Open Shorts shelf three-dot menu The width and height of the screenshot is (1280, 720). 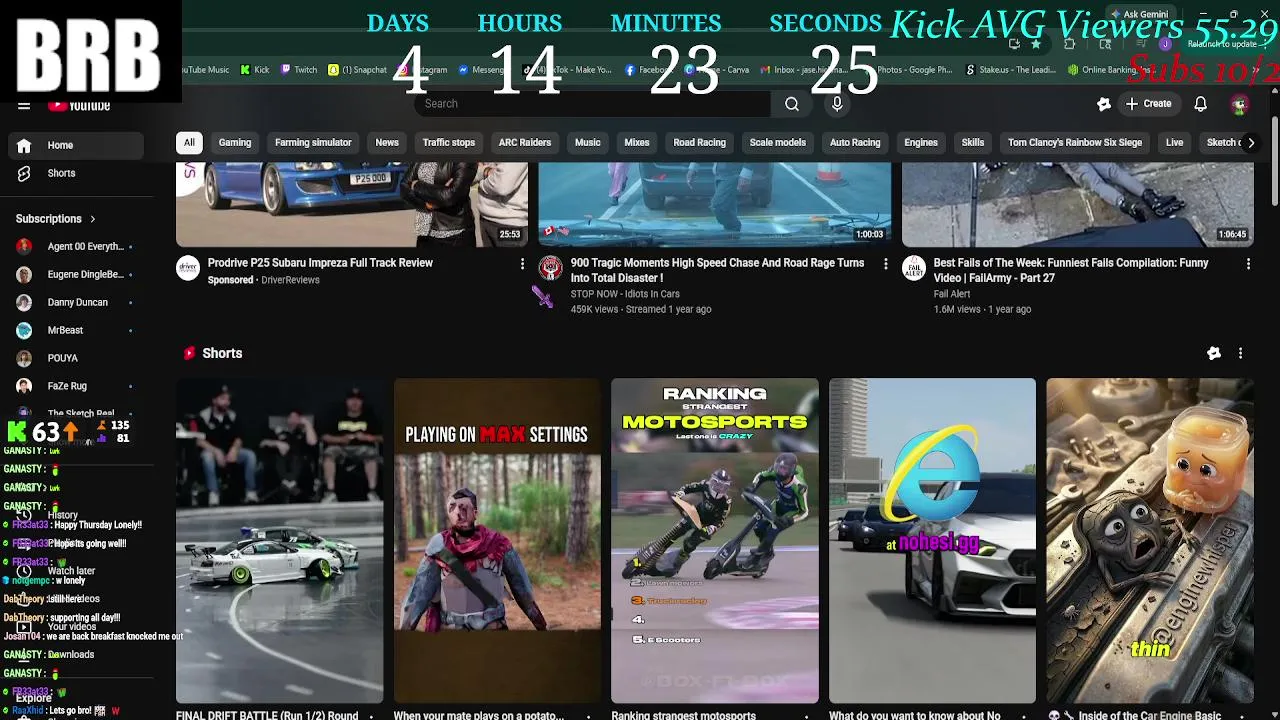1240,353
